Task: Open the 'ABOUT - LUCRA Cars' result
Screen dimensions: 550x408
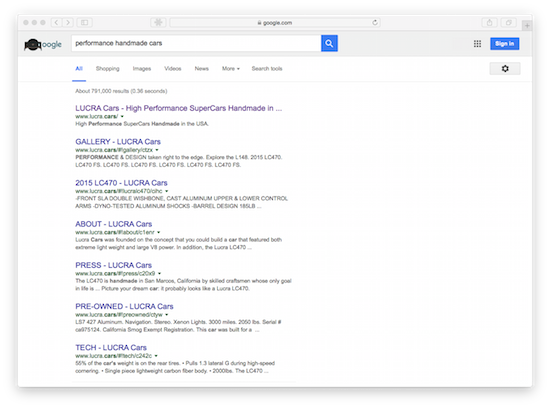Action: [114, 224]
